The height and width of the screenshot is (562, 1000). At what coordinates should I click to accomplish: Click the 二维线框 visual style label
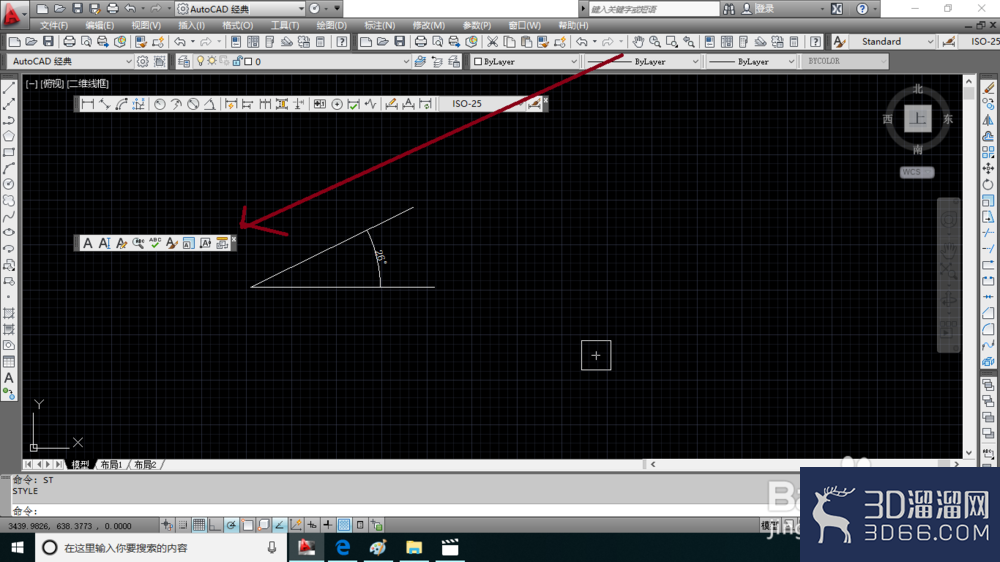(88, 84)
